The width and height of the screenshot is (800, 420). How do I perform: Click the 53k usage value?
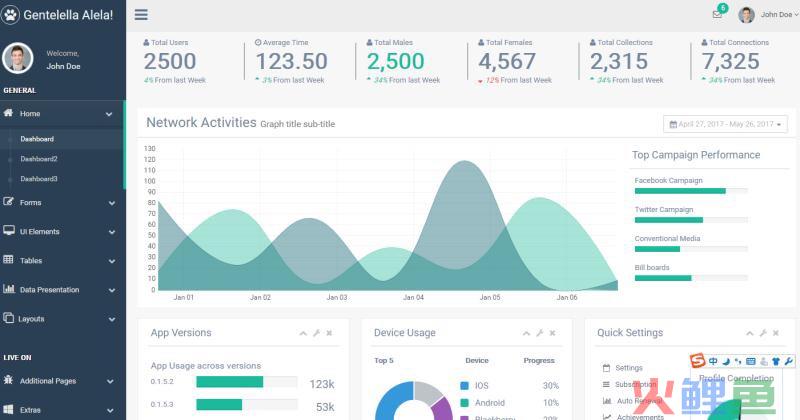[325, 407]
